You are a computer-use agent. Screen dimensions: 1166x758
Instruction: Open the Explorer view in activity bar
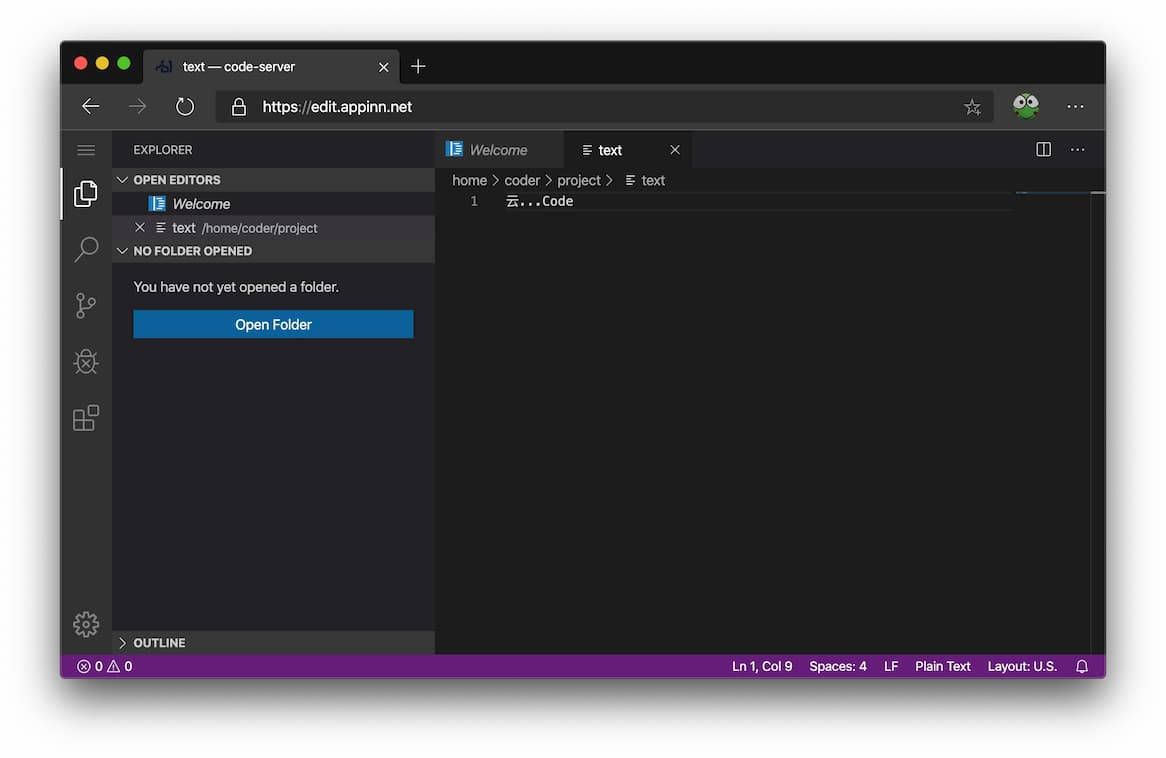coord(86,194)
